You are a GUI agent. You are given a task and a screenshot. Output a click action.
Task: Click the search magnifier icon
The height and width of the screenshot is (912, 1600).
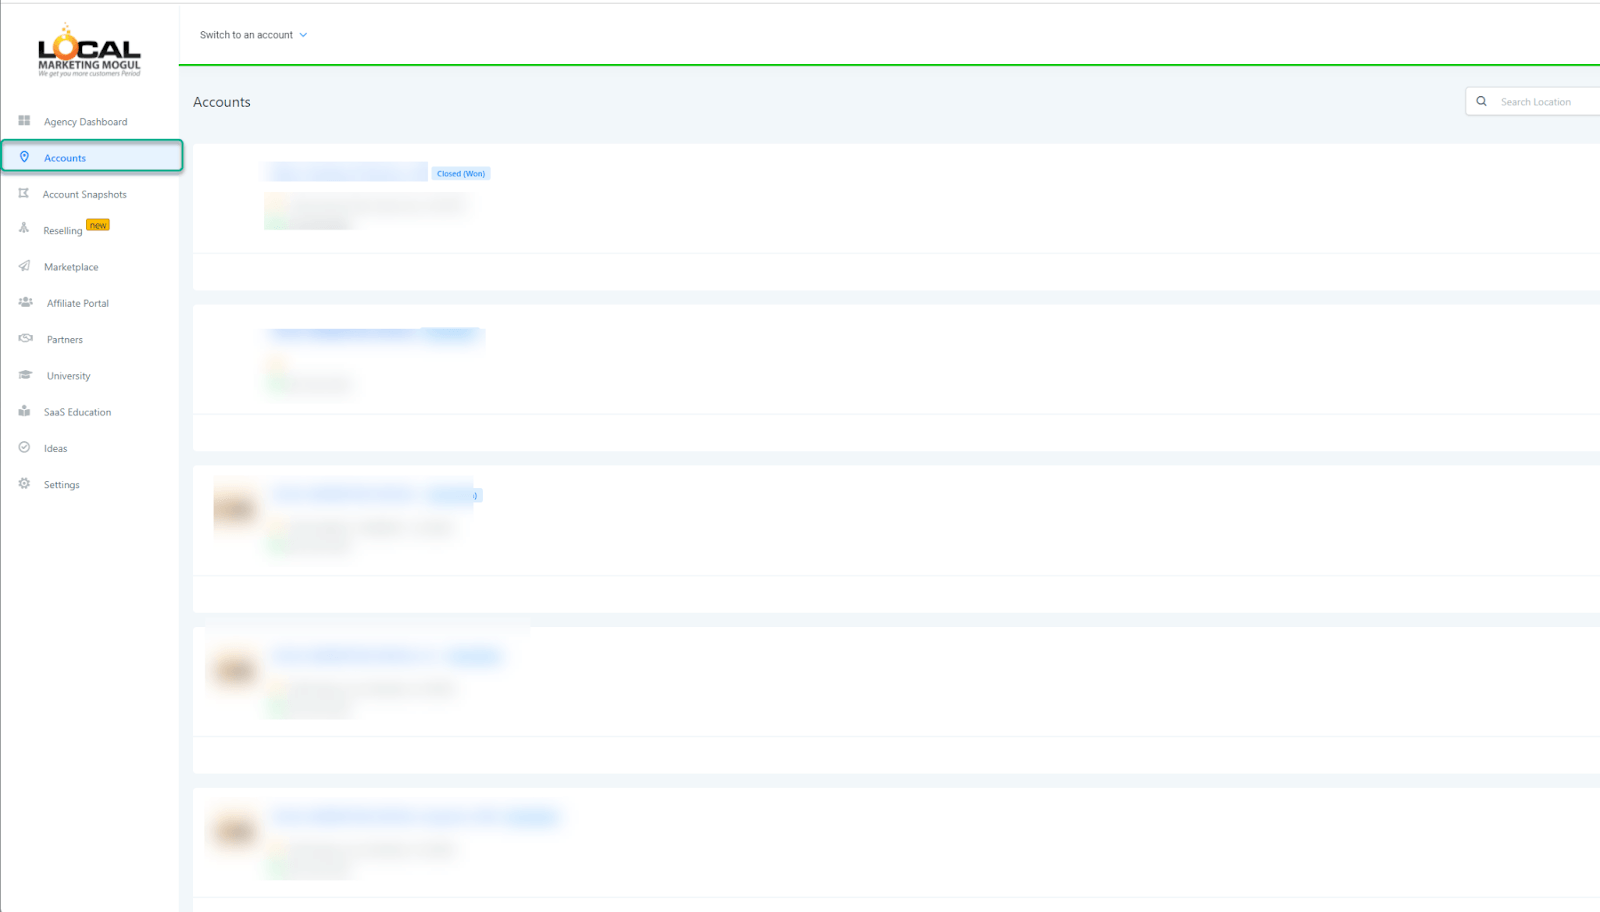coord(1481,101)
